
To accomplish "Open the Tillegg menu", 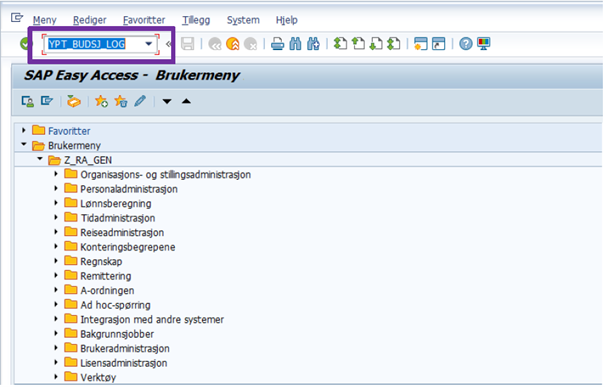I will coord(196,20).
